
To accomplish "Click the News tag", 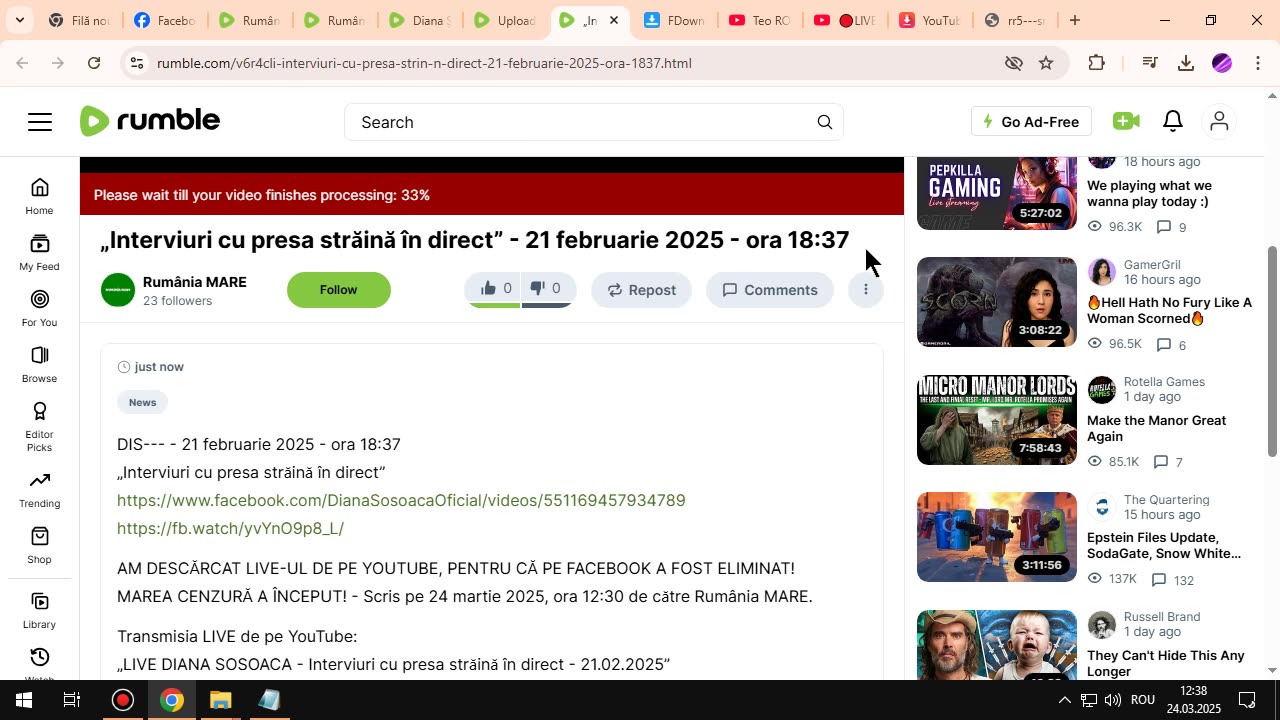I will point(142,402).
